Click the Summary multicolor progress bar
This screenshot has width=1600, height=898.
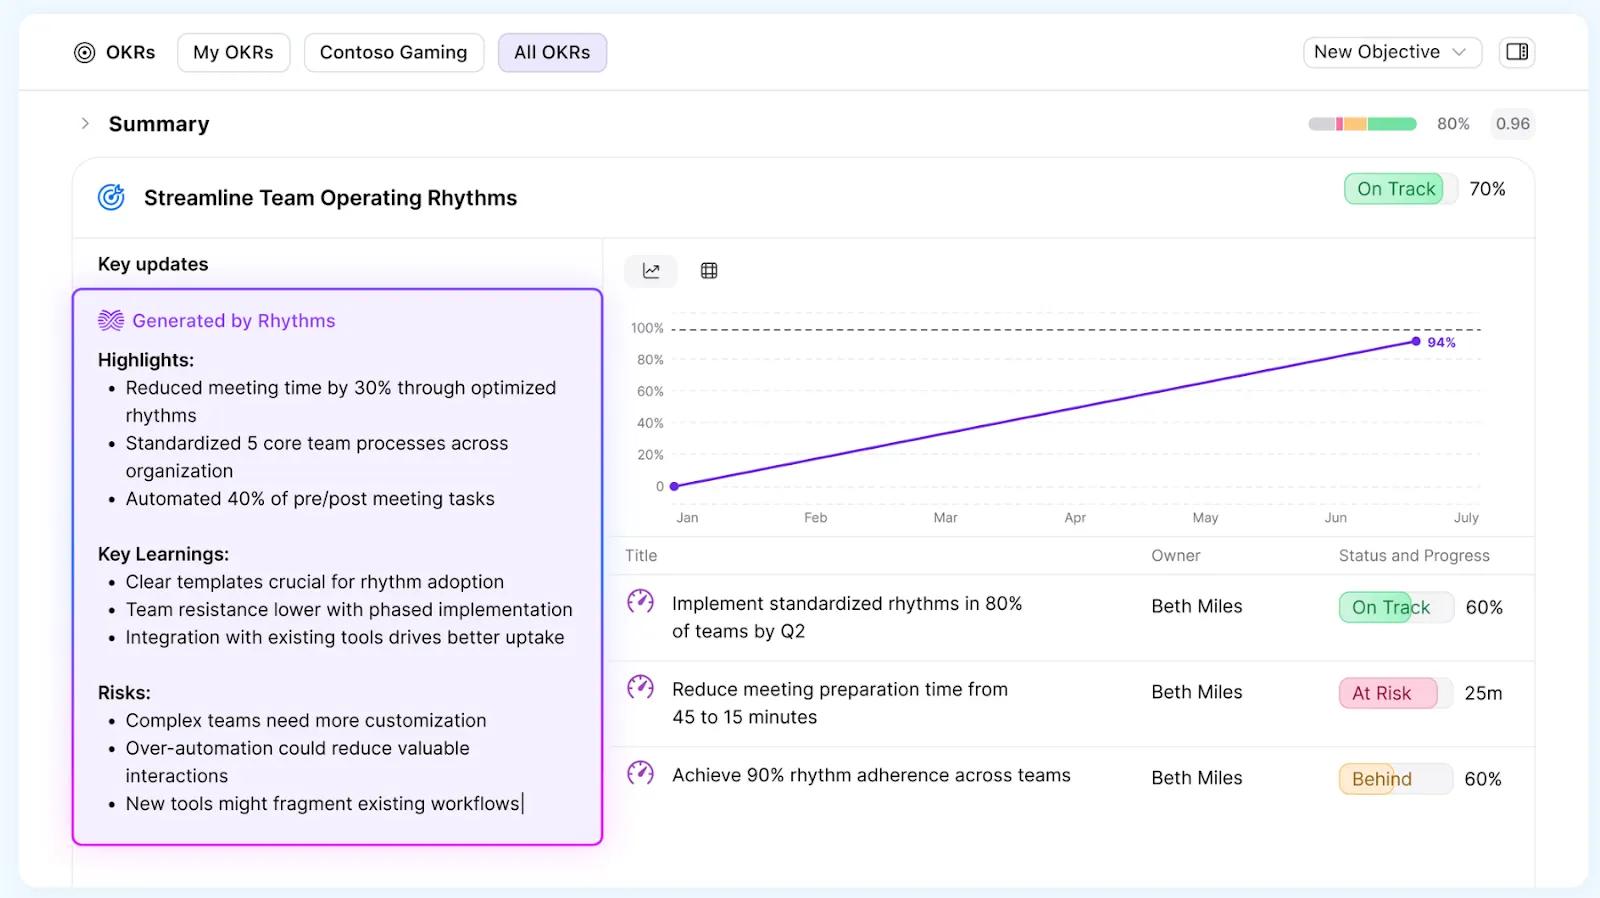click(1362, 124)
